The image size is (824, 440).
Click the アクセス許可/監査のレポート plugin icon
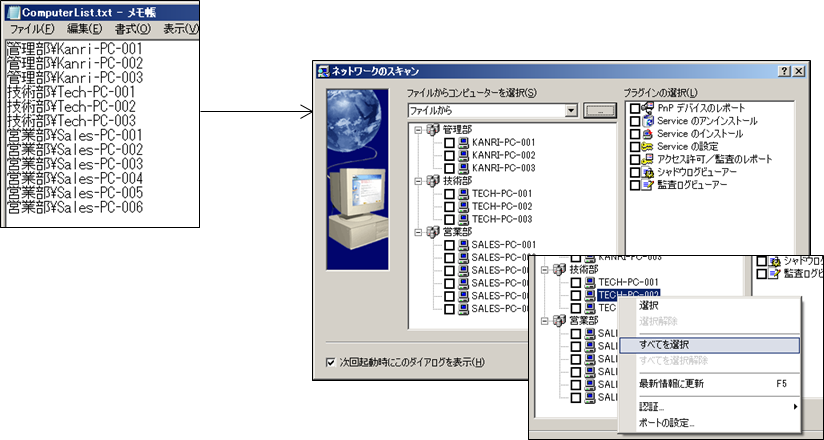(x=648, y=159)
